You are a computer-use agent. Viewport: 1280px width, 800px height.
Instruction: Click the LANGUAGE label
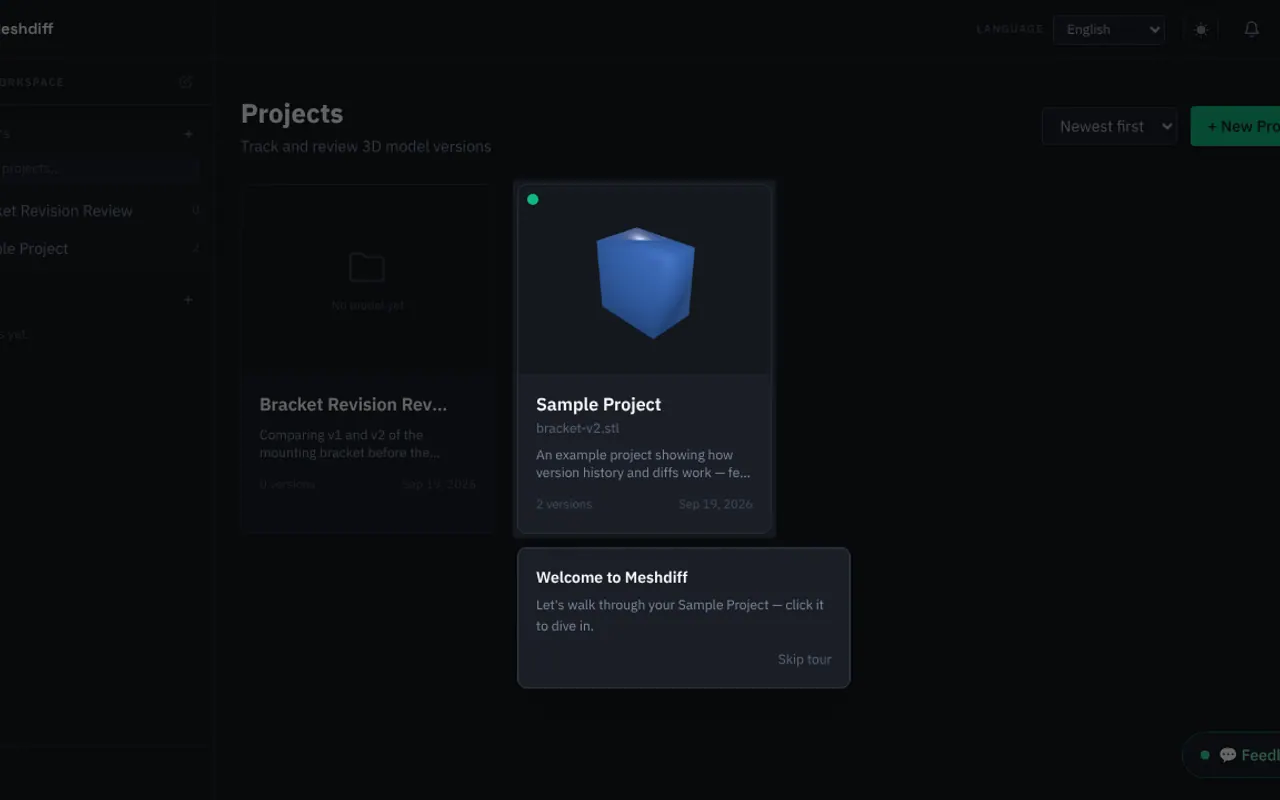point(1010,29)
